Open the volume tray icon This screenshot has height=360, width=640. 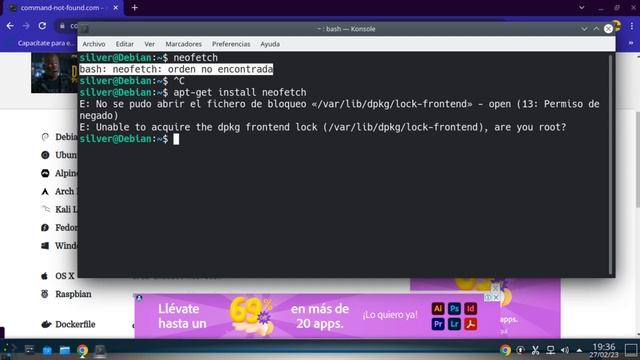pyautogui.click(x=565, y=350)
